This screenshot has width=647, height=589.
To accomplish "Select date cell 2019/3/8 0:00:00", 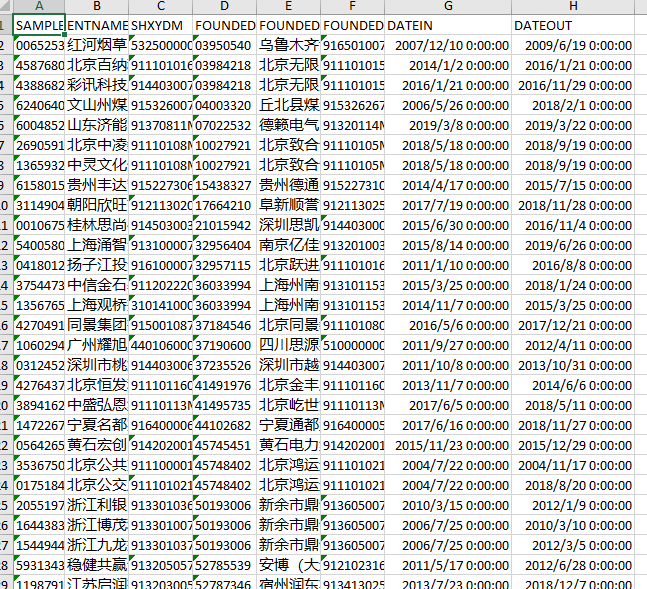I will (x=448, y=125).
